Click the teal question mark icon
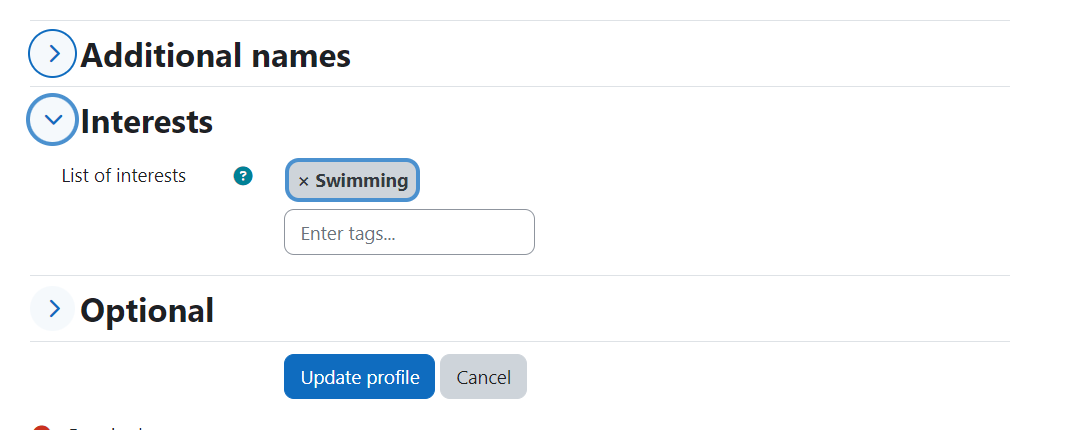 coord(243,176)
